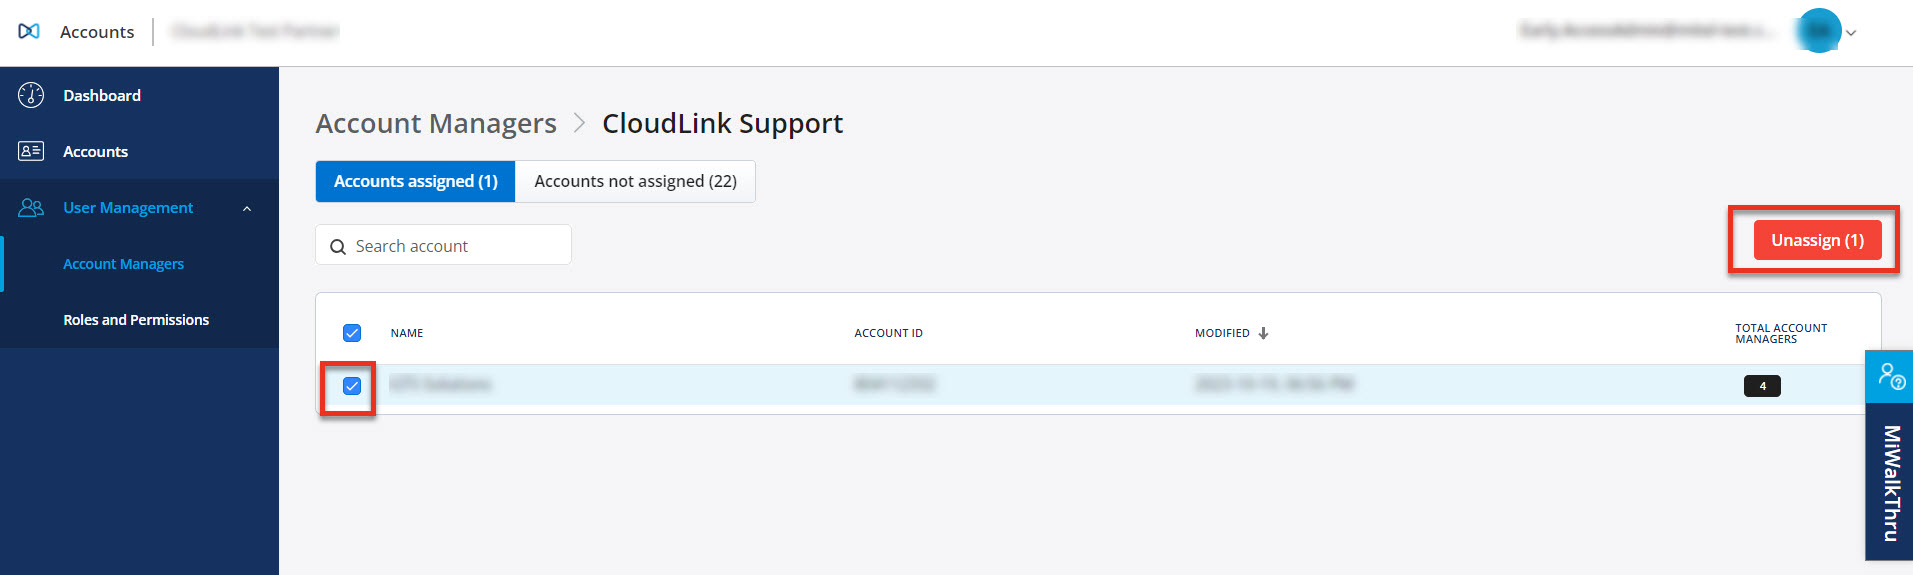Click the user avatar in header
The image size is (1913, 575).
click(1819, 31)
